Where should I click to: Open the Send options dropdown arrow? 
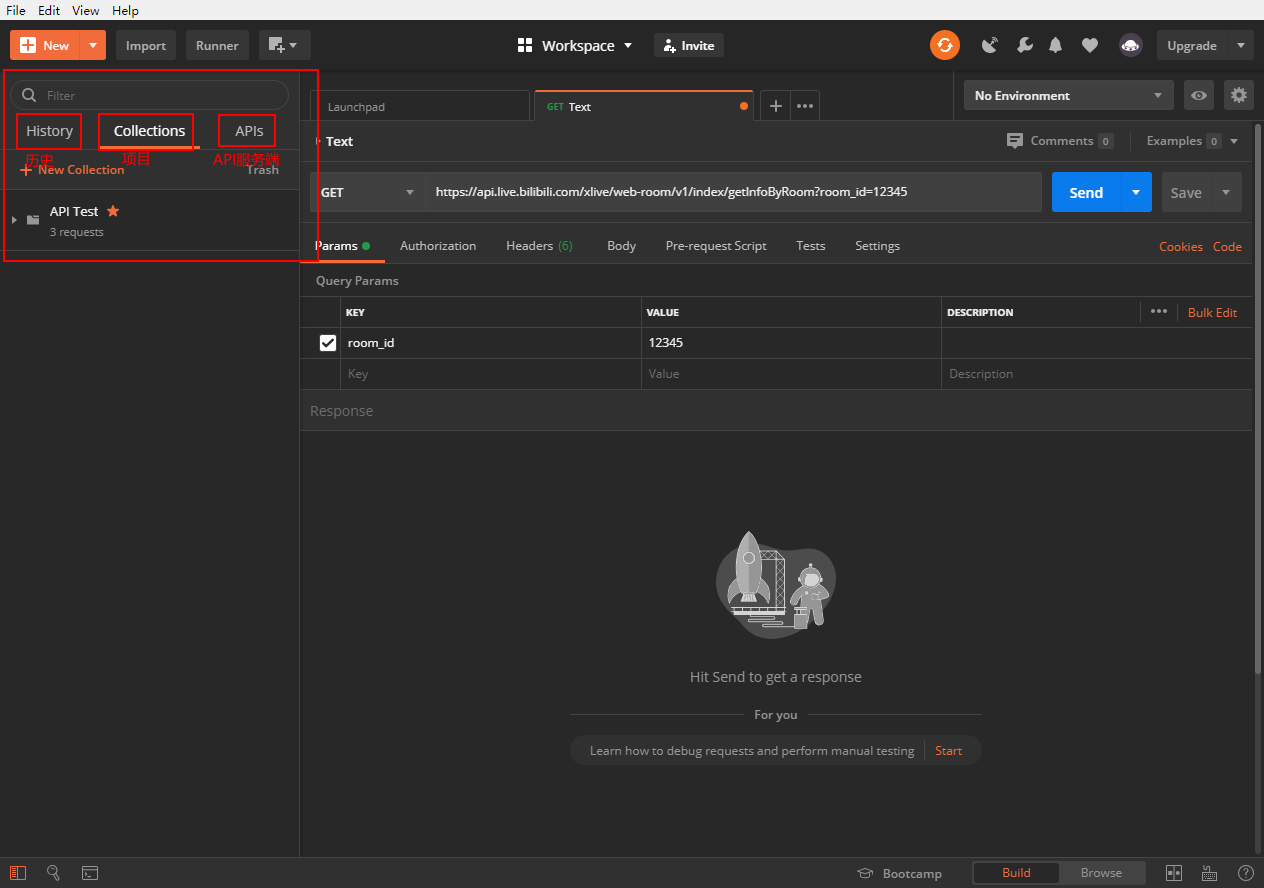(1135, 192)
